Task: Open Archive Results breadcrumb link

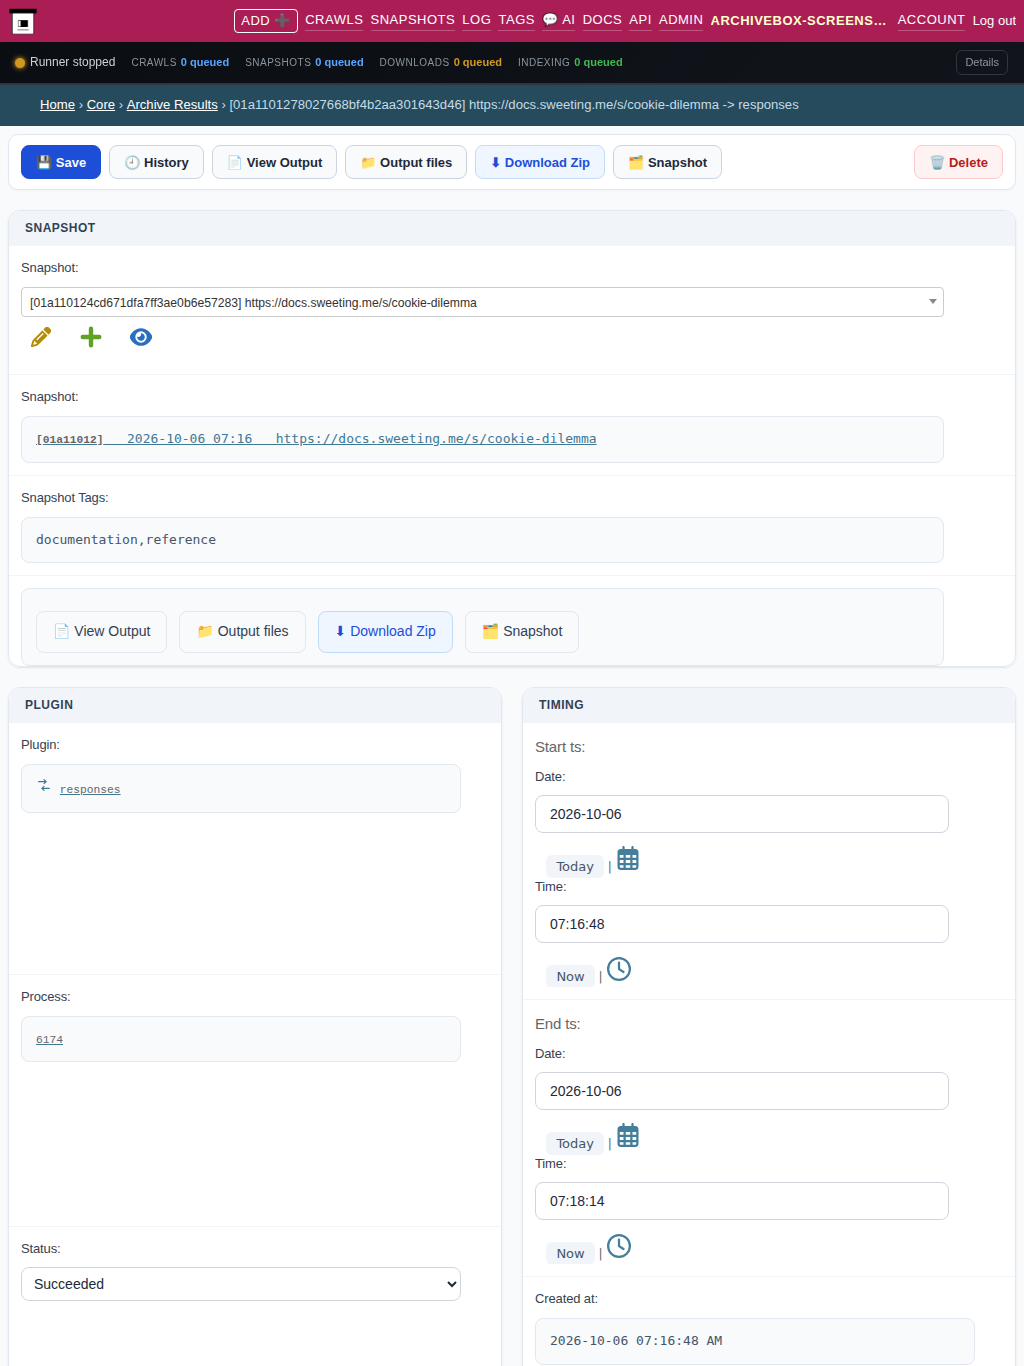Action: pos(172,105)
